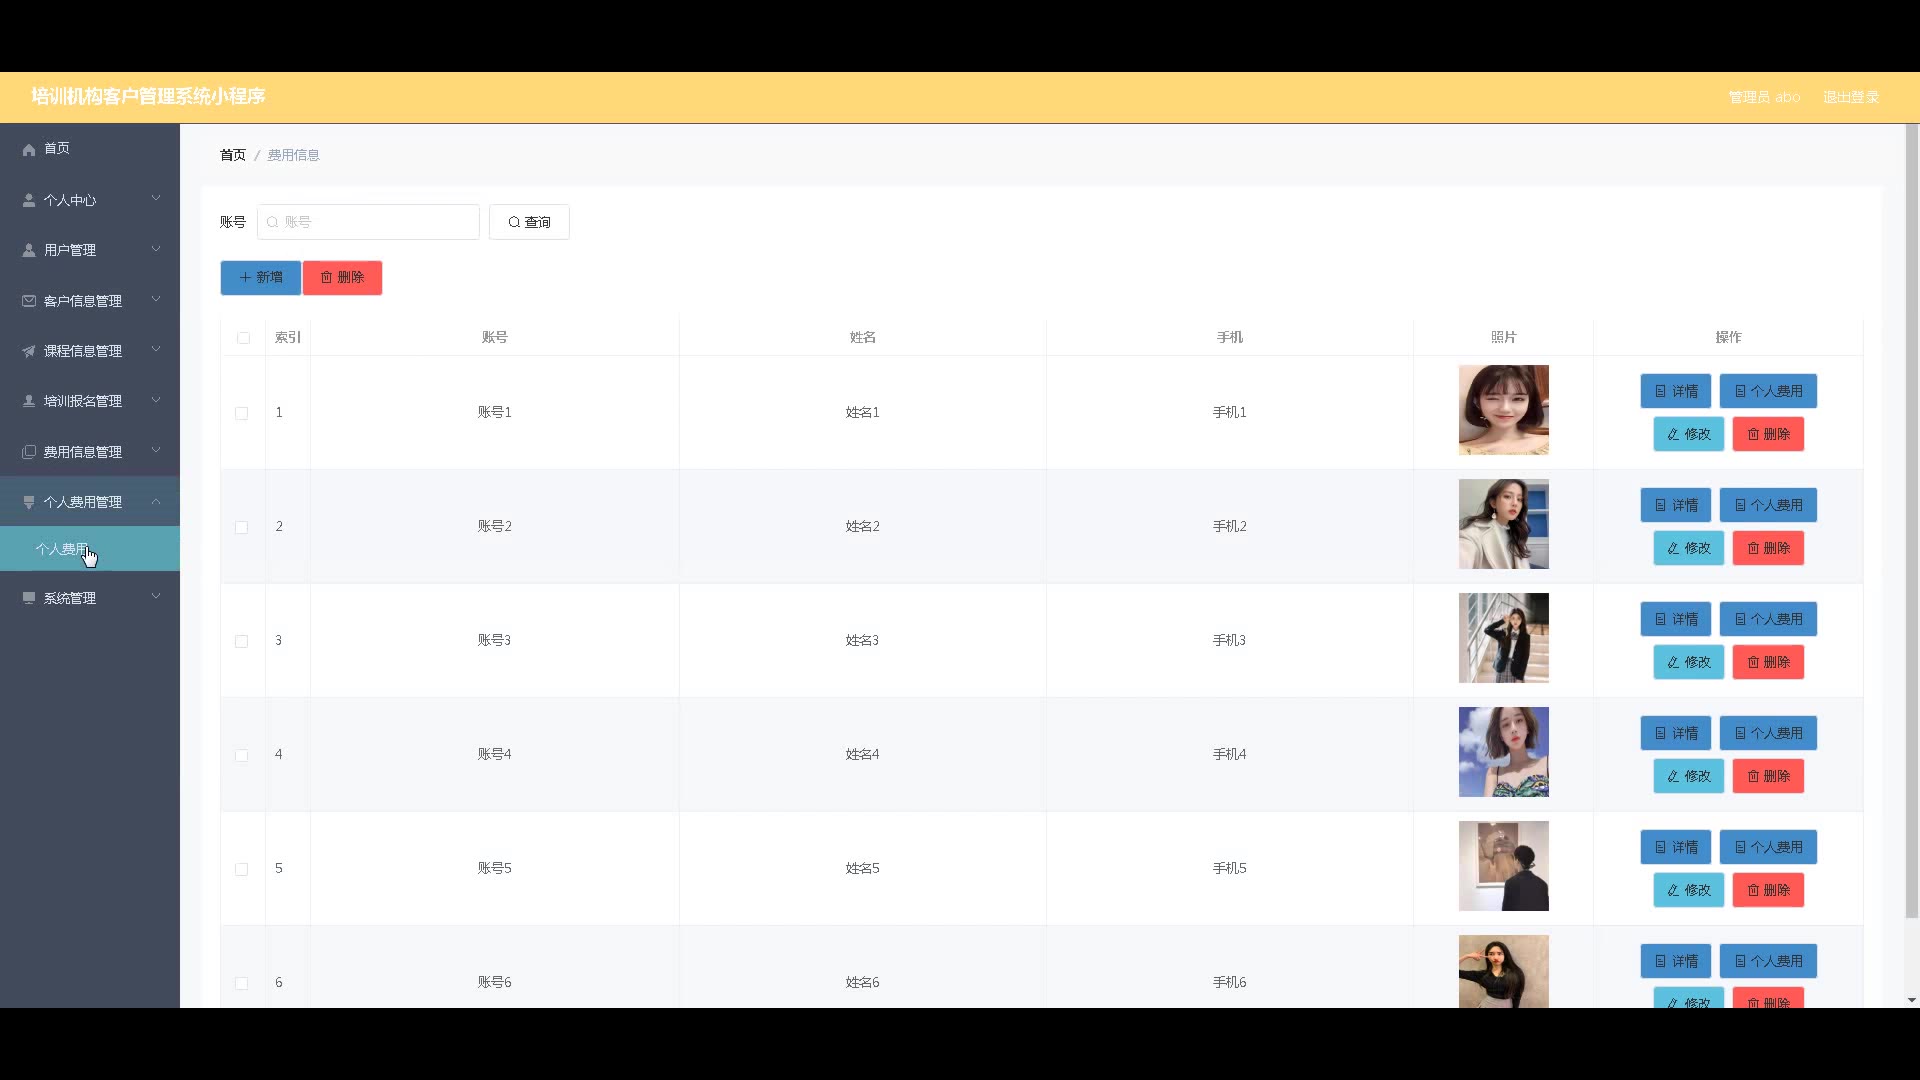Screen dimensions: 1920x1080
Task: Click the 费用信息管理 copy icon
Action: (29, 452)
